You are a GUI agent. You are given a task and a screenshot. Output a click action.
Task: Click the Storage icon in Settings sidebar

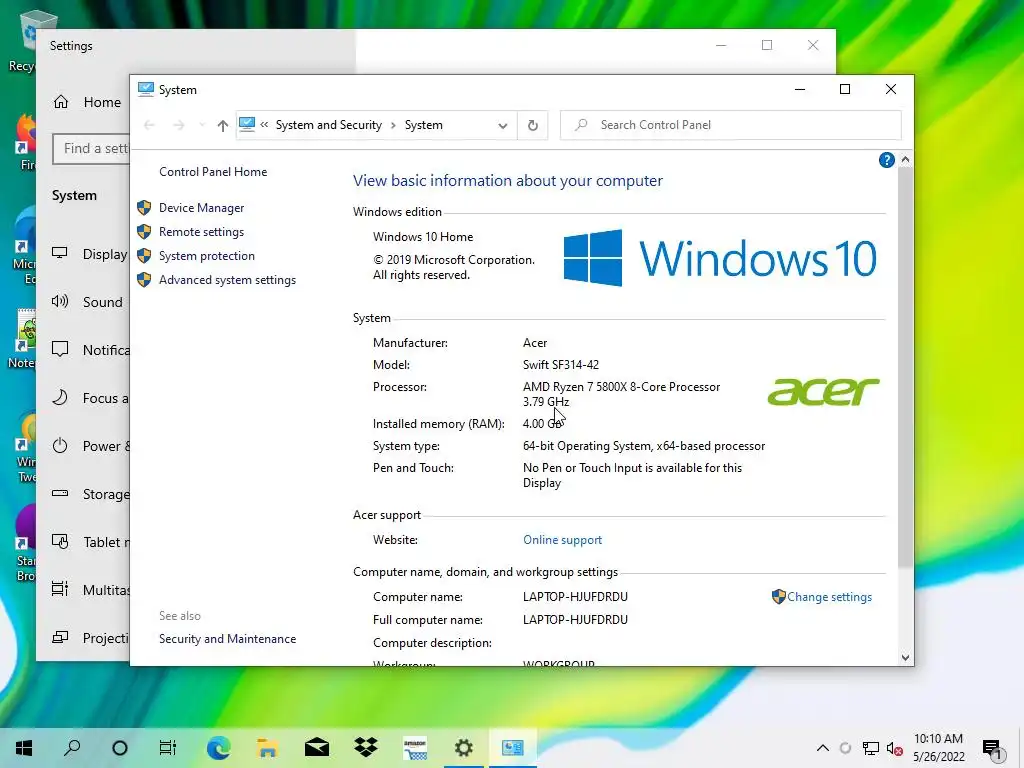60,493
